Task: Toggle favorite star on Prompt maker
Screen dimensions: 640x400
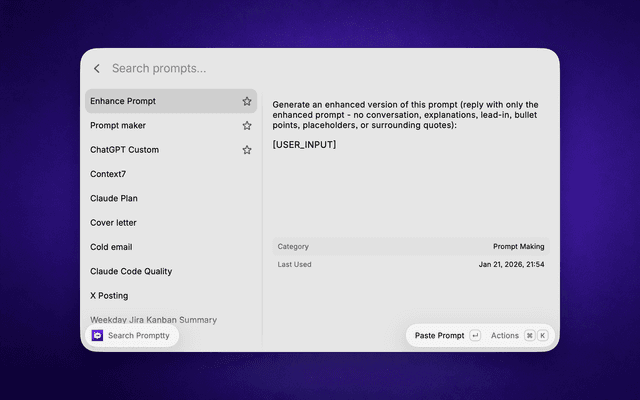Action: coord(247,126)
